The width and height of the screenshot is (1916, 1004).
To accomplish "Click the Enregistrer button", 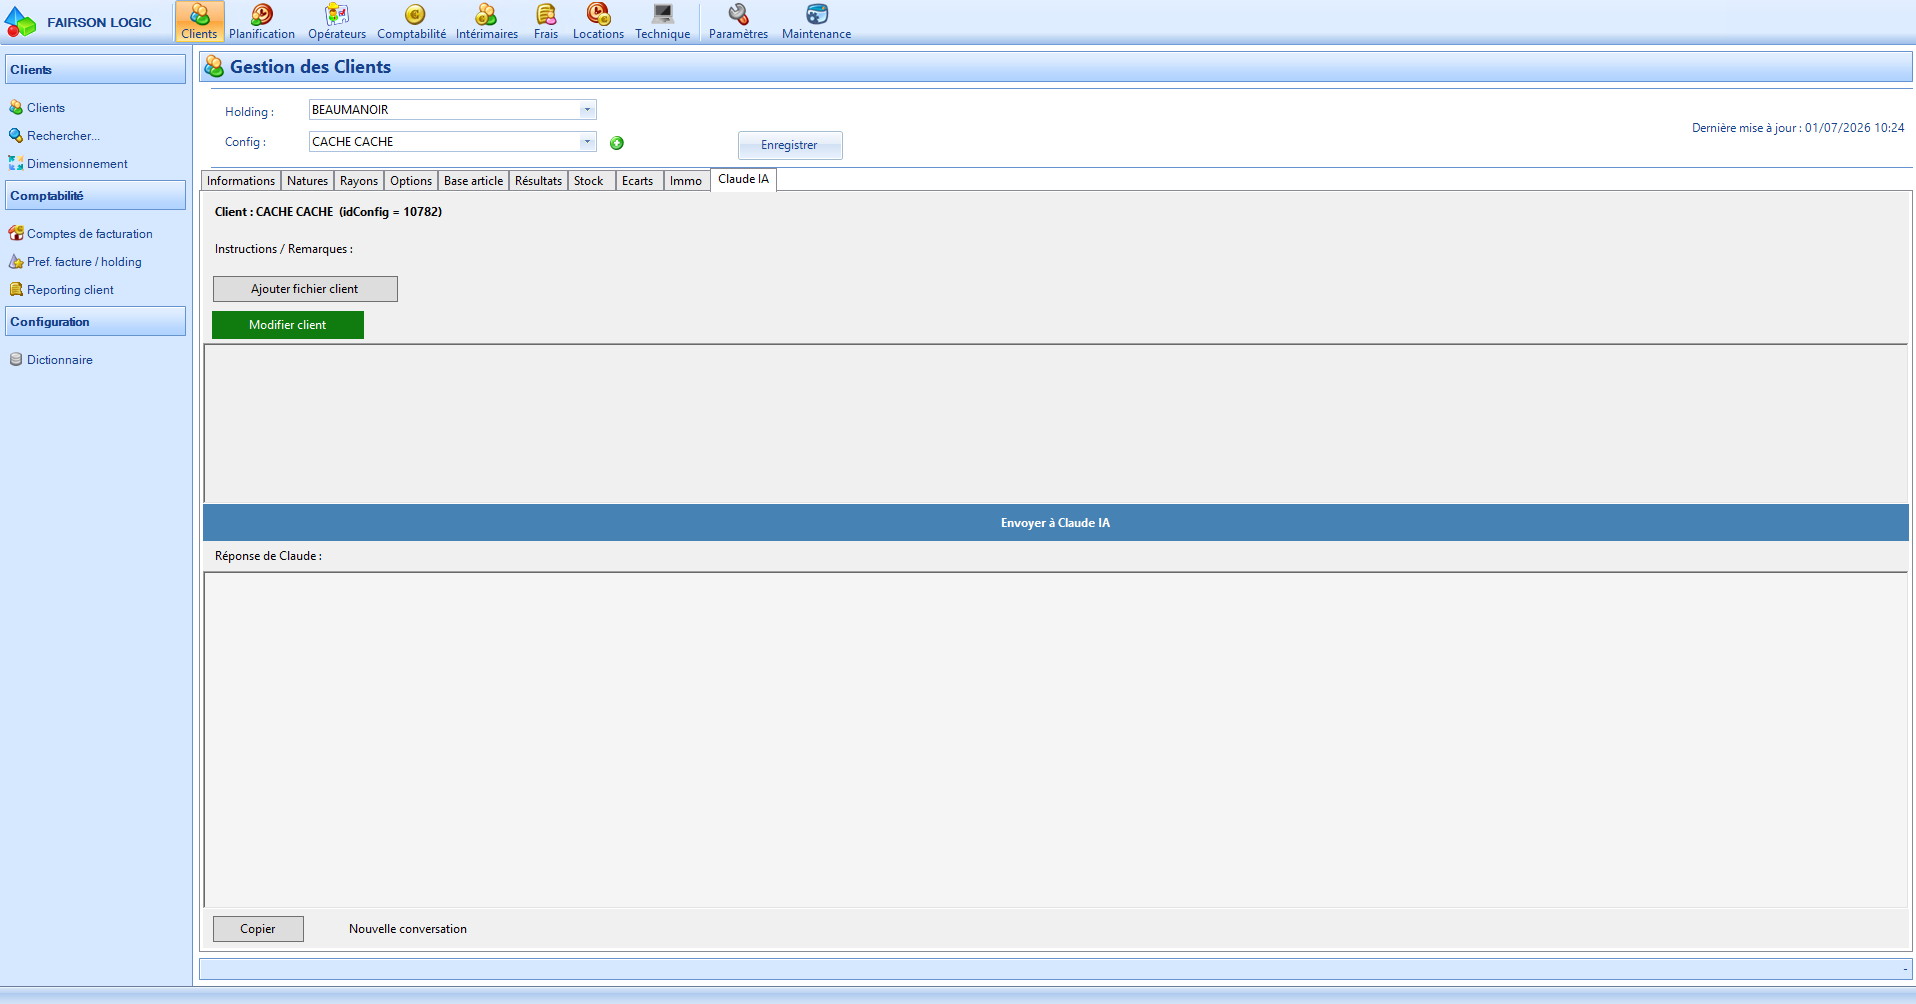I will click(790, 145).
